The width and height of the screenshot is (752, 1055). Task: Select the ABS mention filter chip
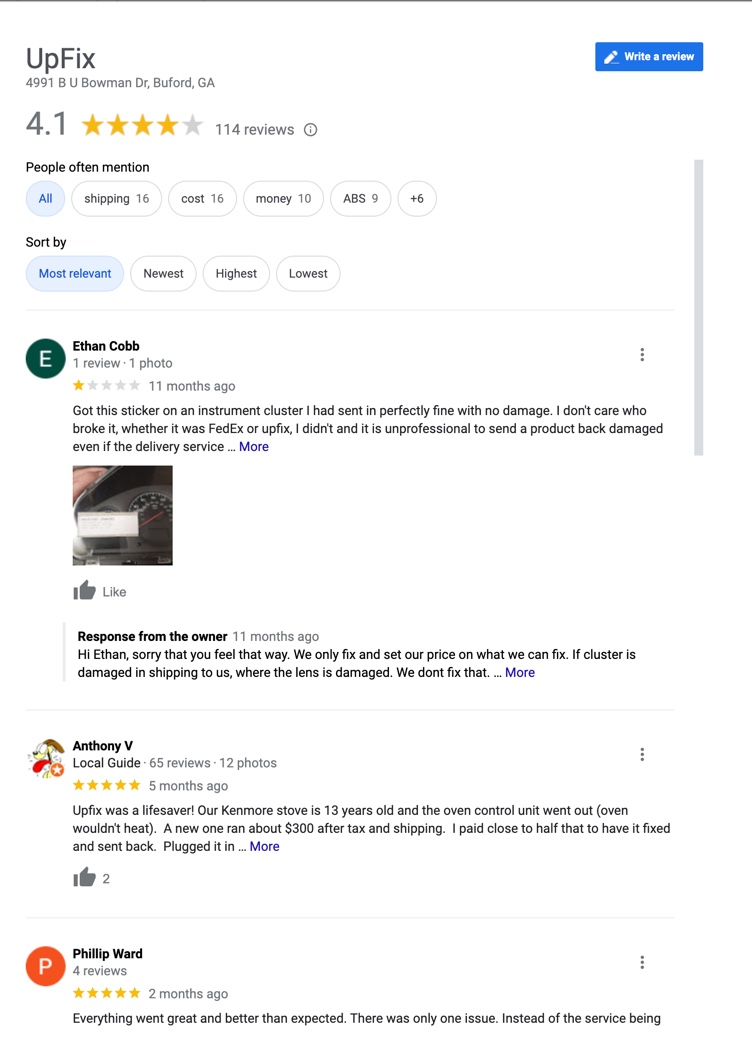click(x=360, y=199)
